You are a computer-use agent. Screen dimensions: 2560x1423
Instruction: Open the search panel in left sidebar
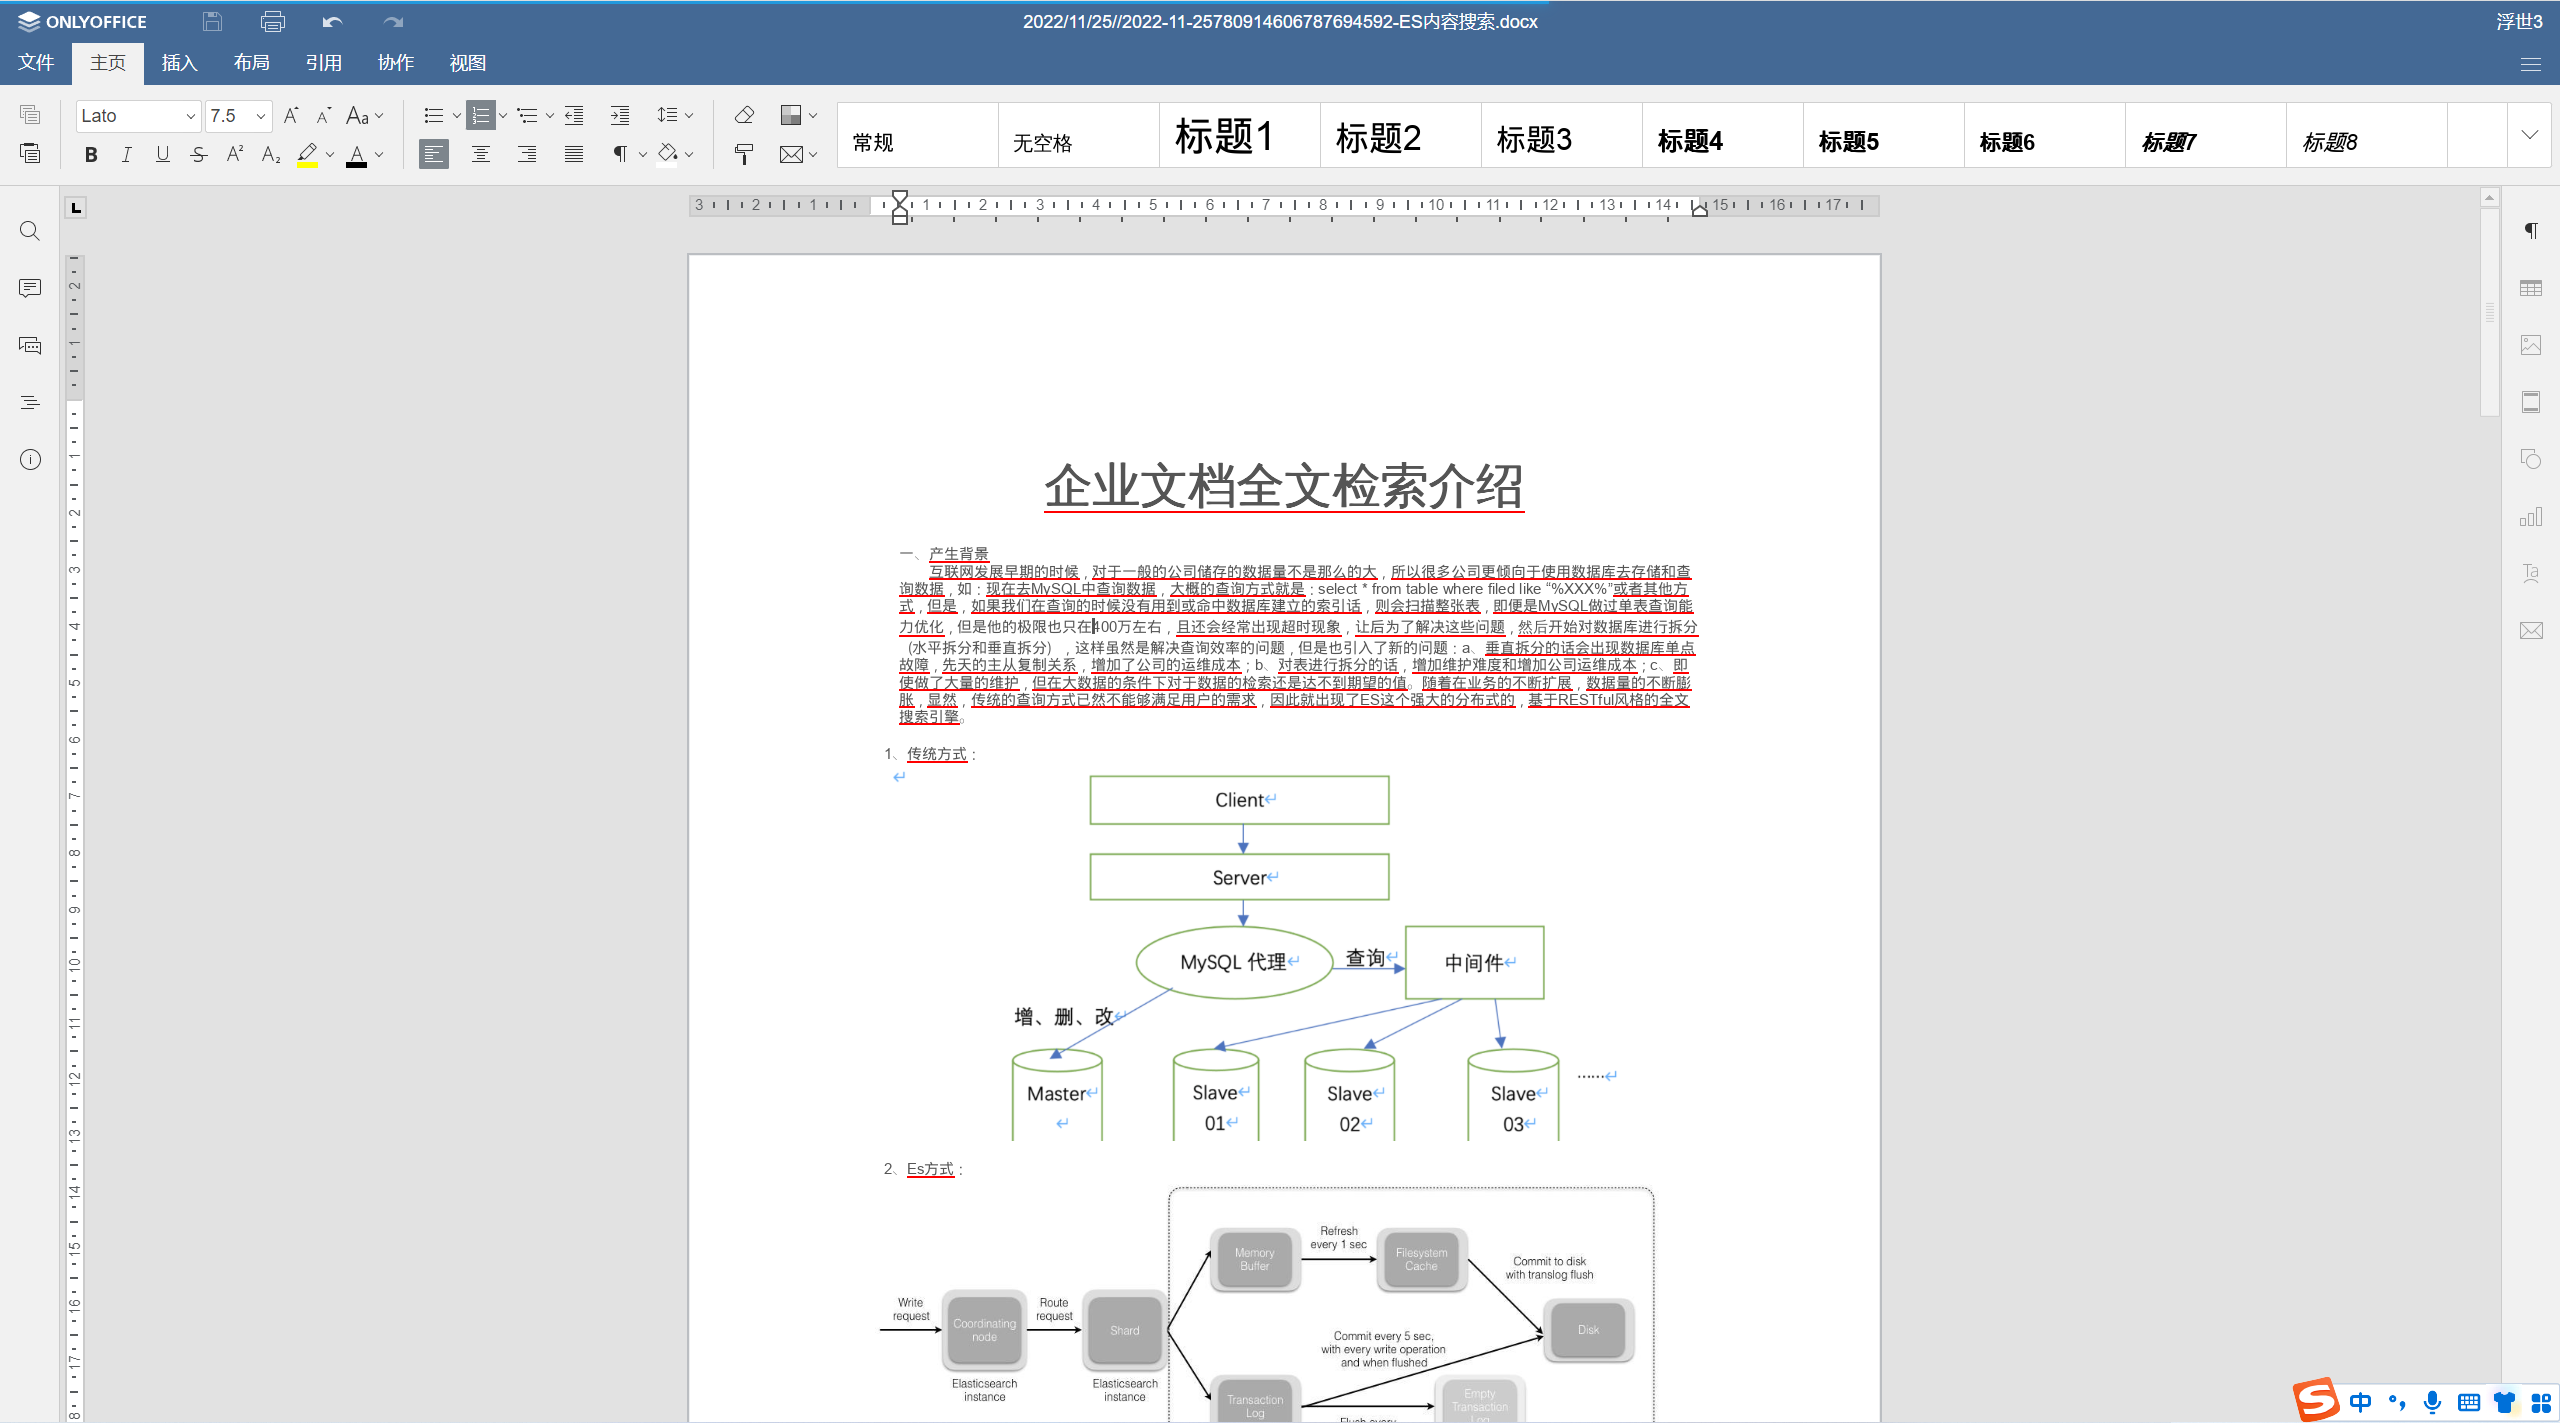[30, 231]
